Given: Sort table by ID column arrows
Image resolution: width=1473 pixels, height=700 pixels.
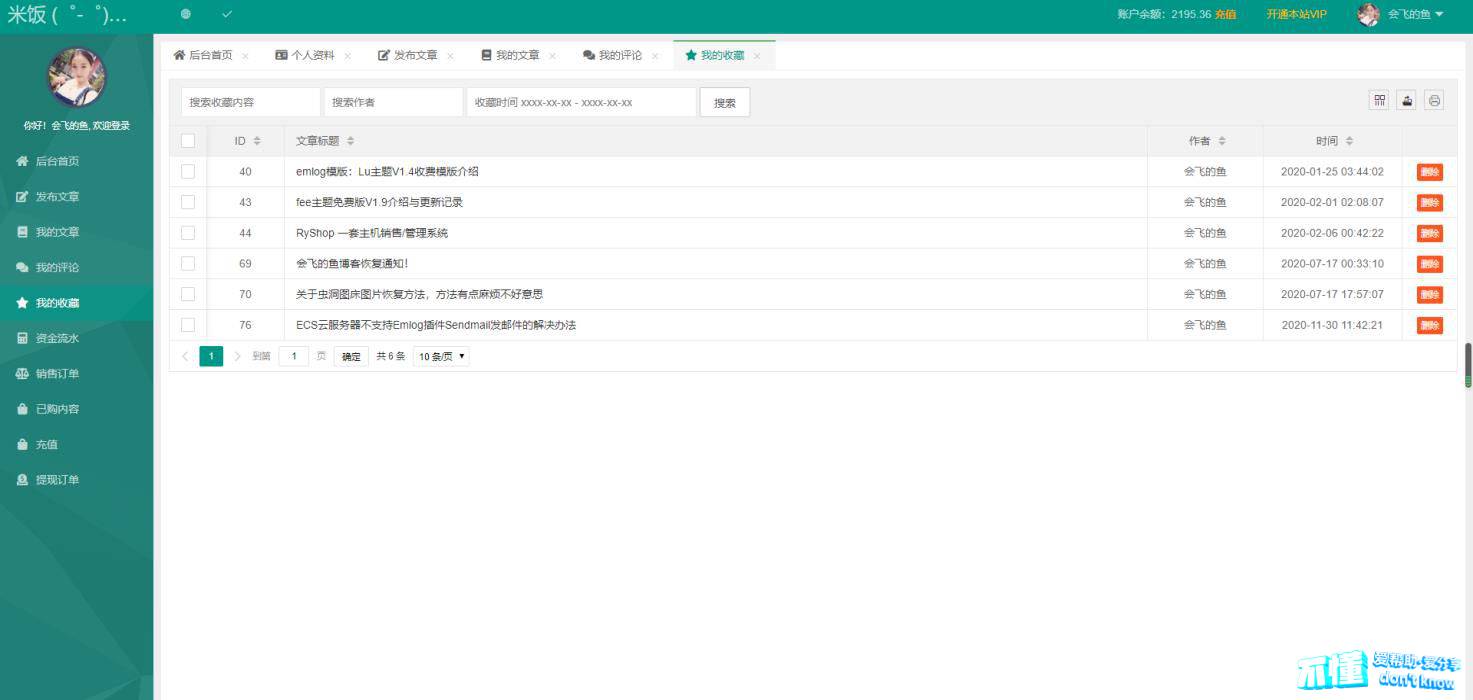Looking at the screenshot, I should (x=257, y=141).
